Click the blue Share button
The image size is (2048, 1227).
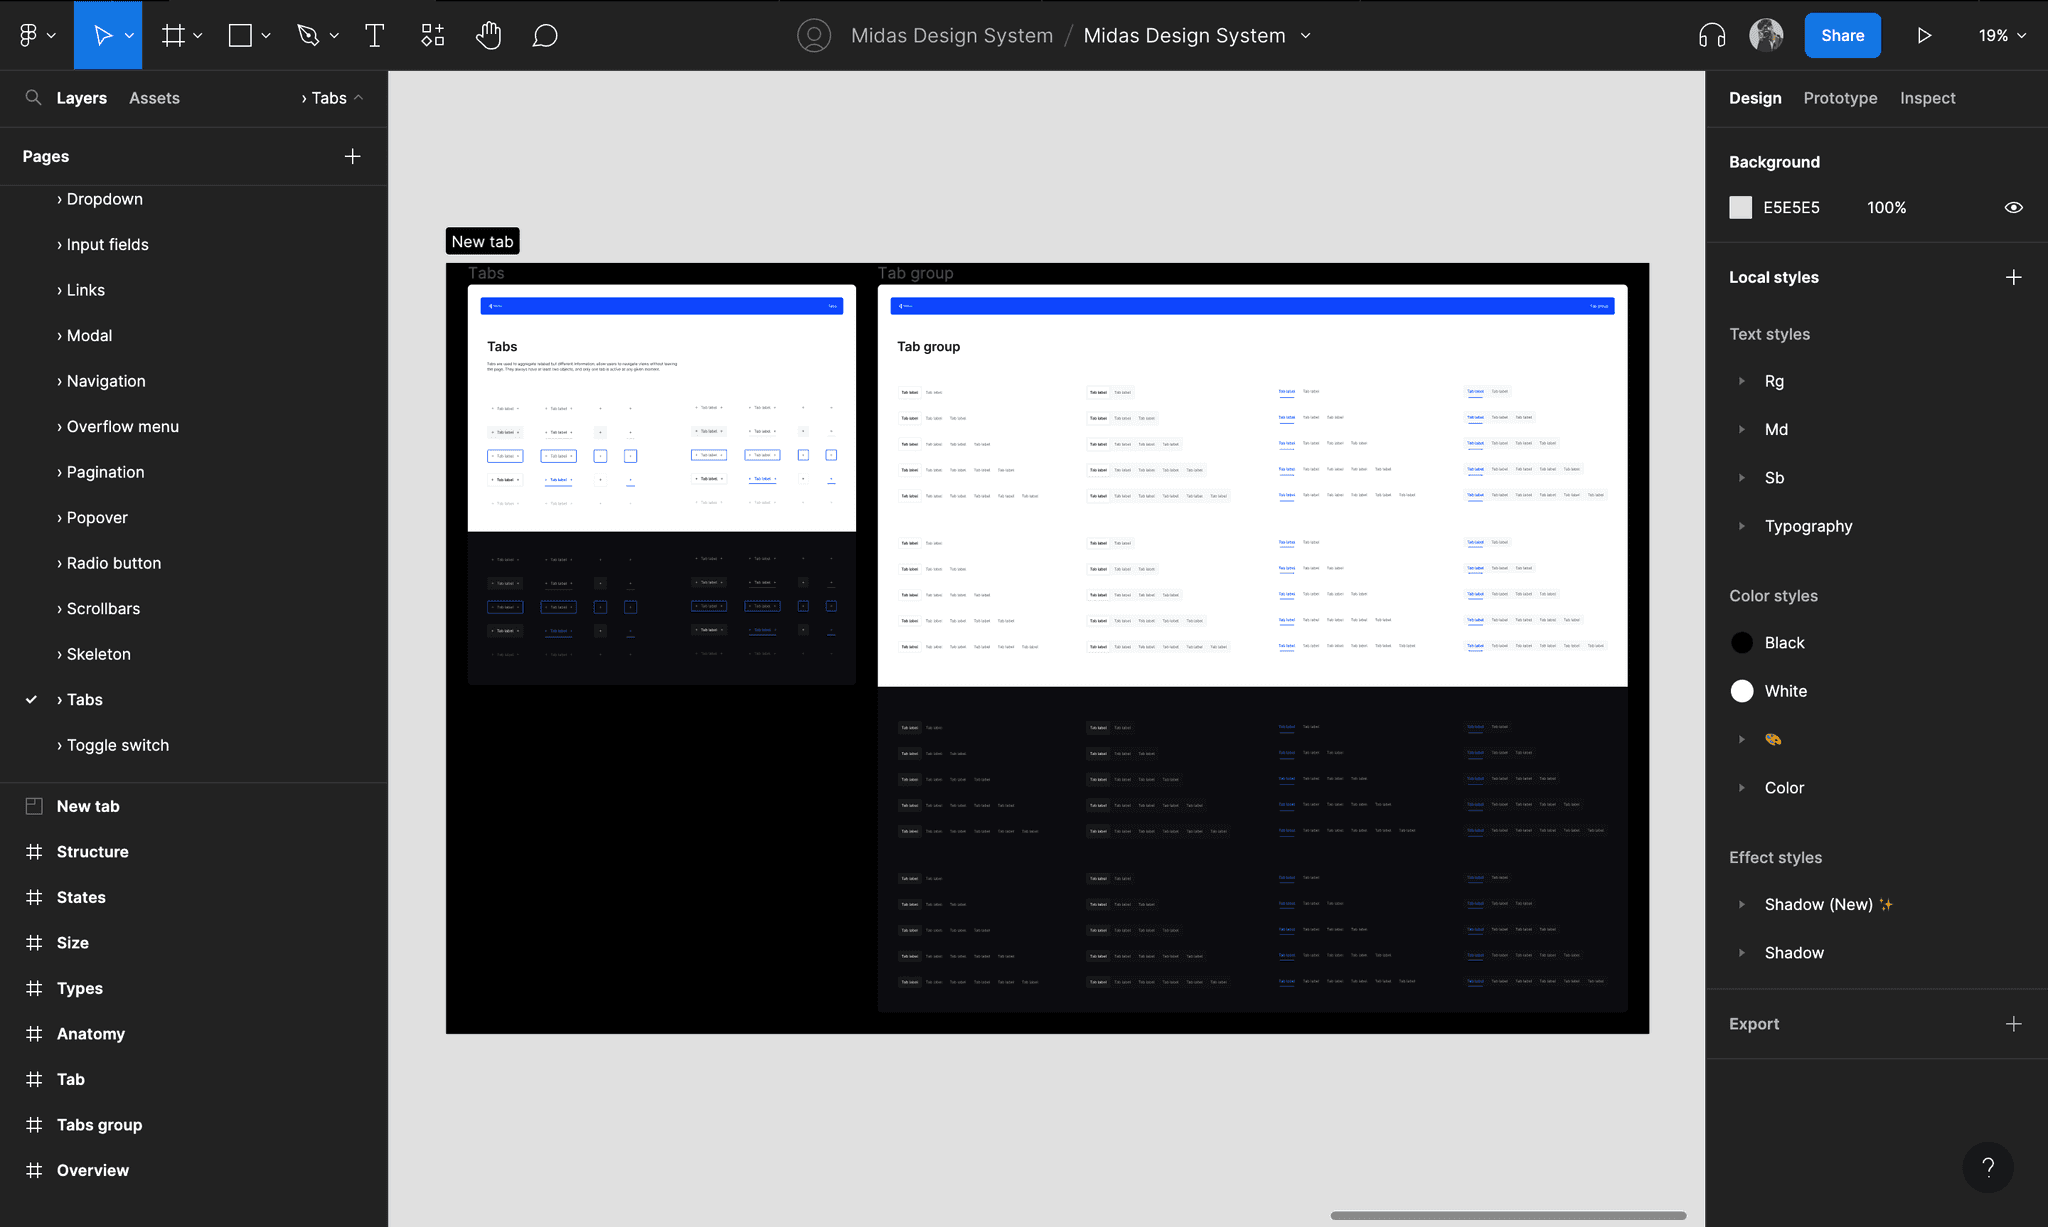tap(1842, 36)
